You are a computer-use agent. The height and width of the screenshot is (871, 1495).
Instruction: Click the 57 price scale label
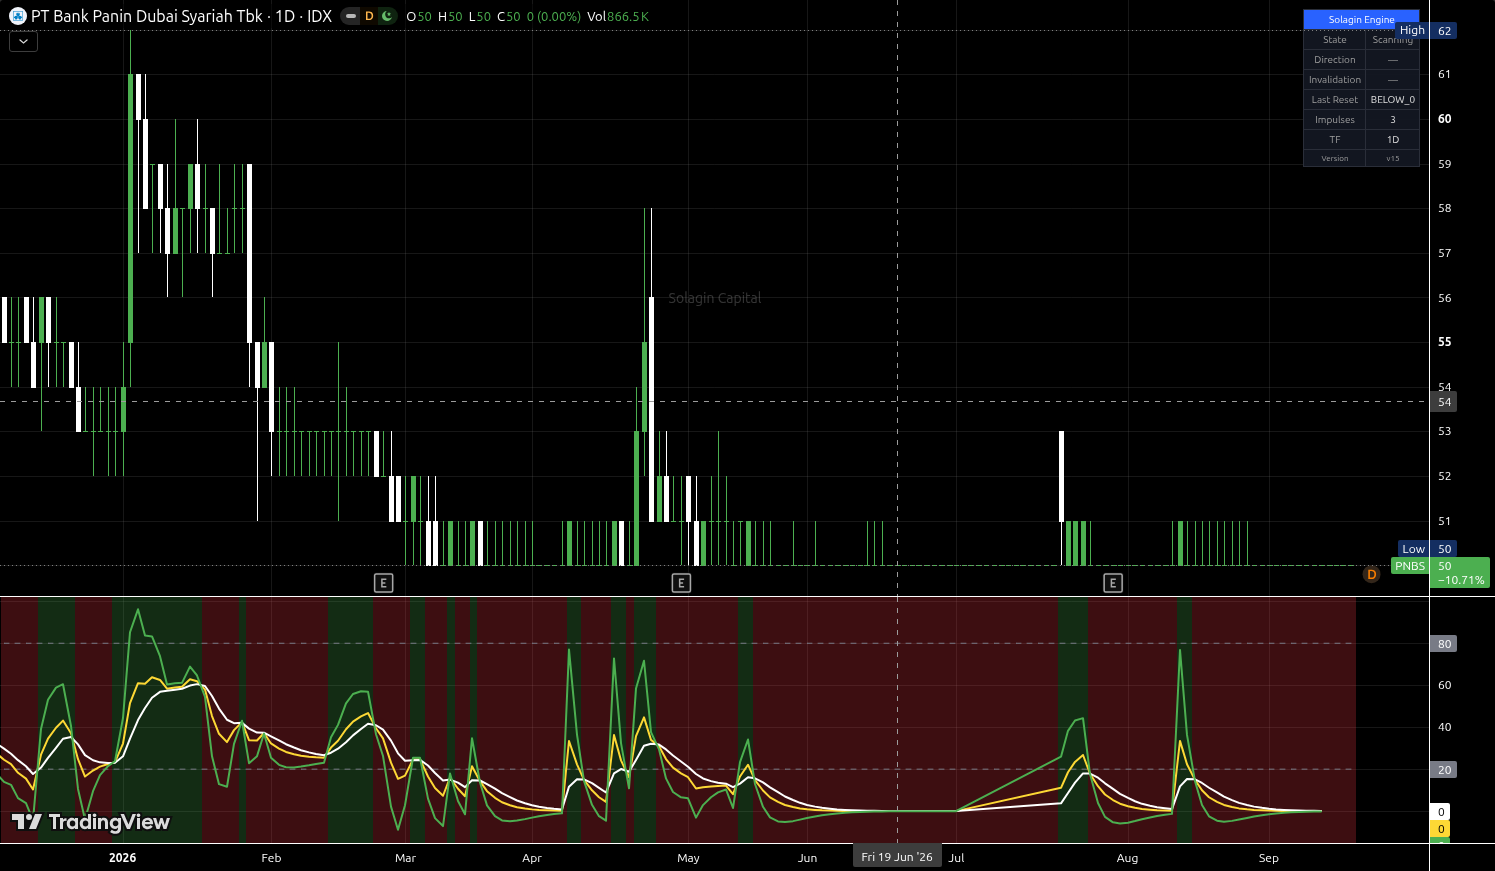[1444, 253]
